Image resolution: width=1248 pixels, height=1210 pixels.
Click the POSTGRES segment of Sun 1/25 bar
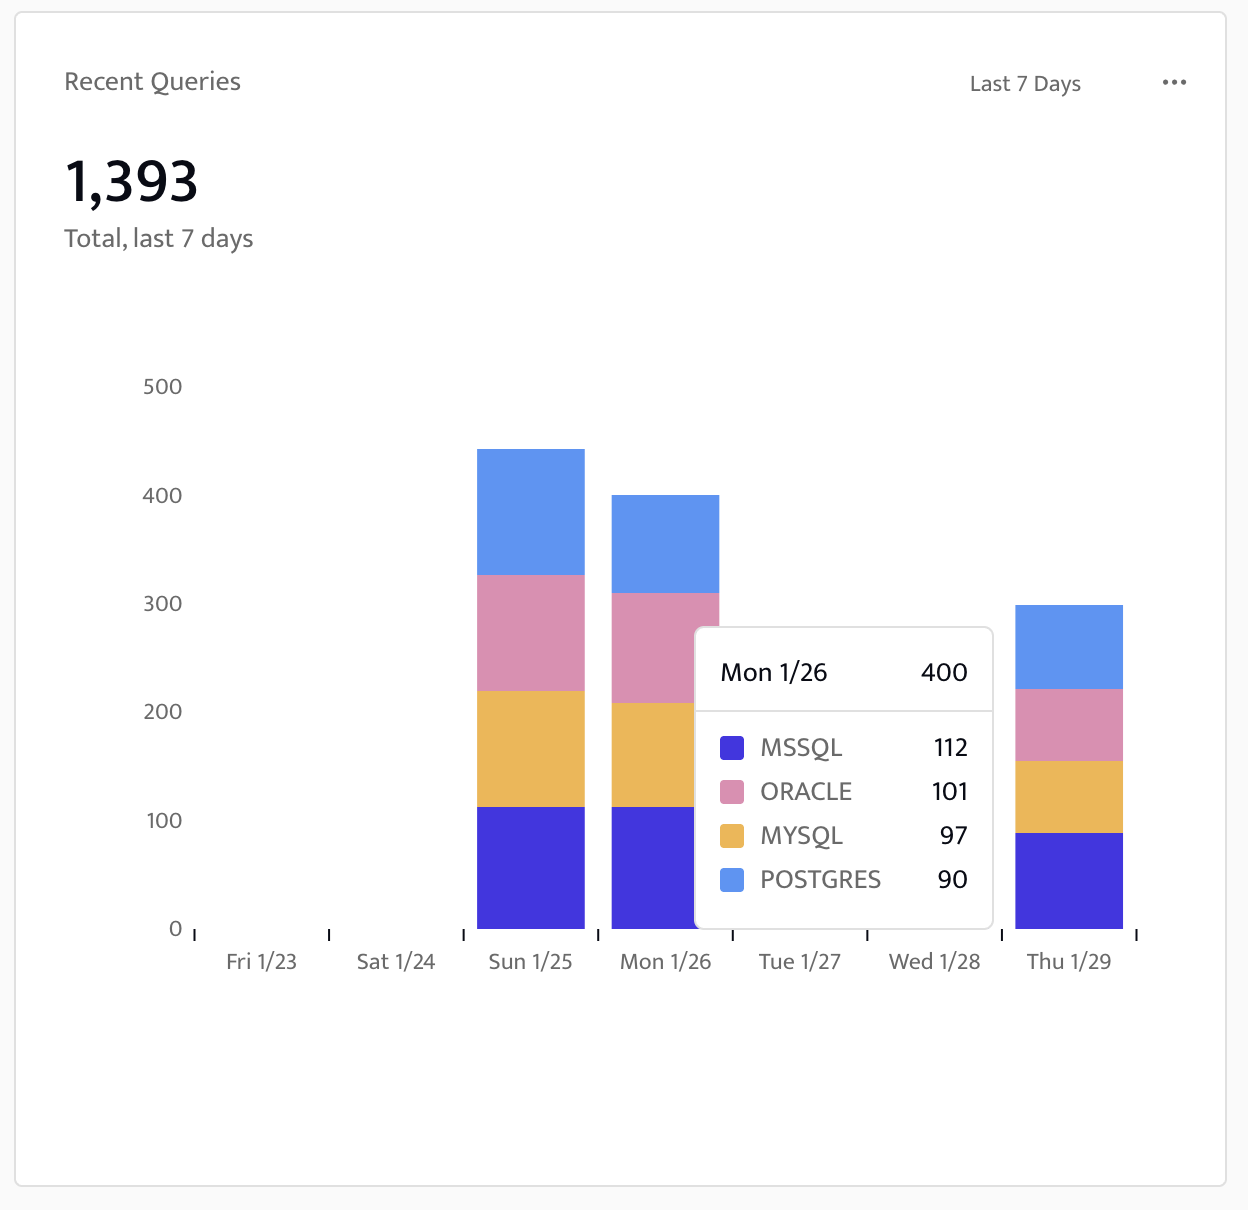[x=530, y=512]
